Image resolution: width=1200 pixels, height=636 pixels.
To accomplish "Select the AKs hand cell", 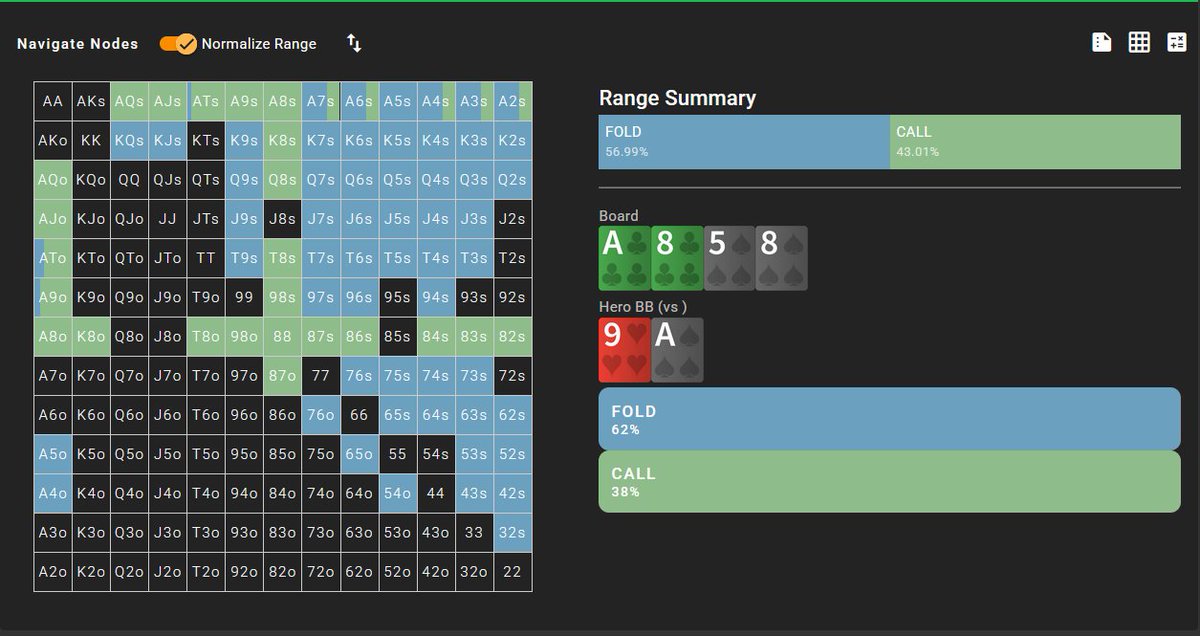I will point(91,101).
